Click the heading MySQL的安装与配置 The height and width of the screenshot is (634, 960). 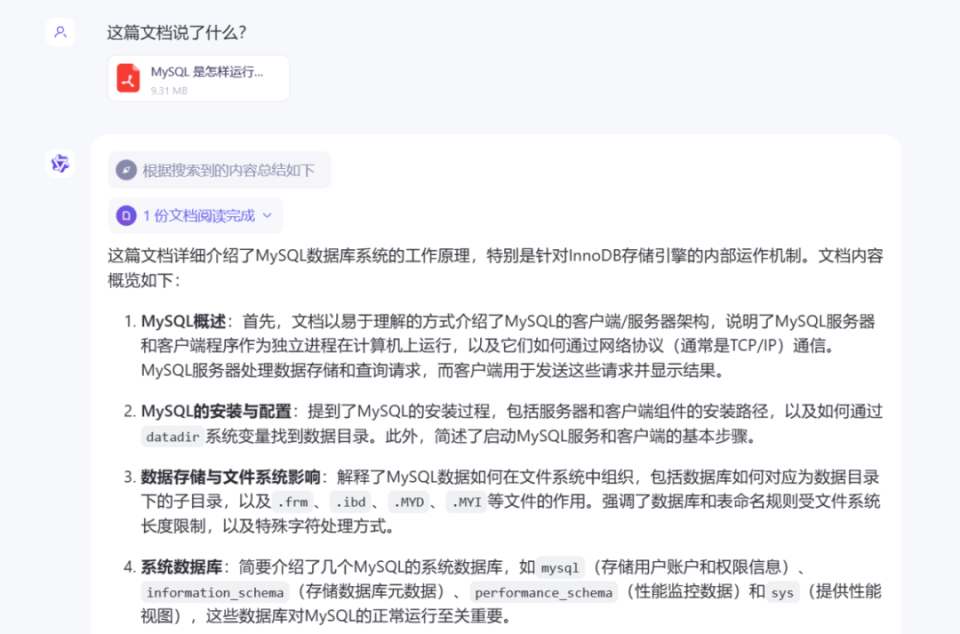(216, 411)
